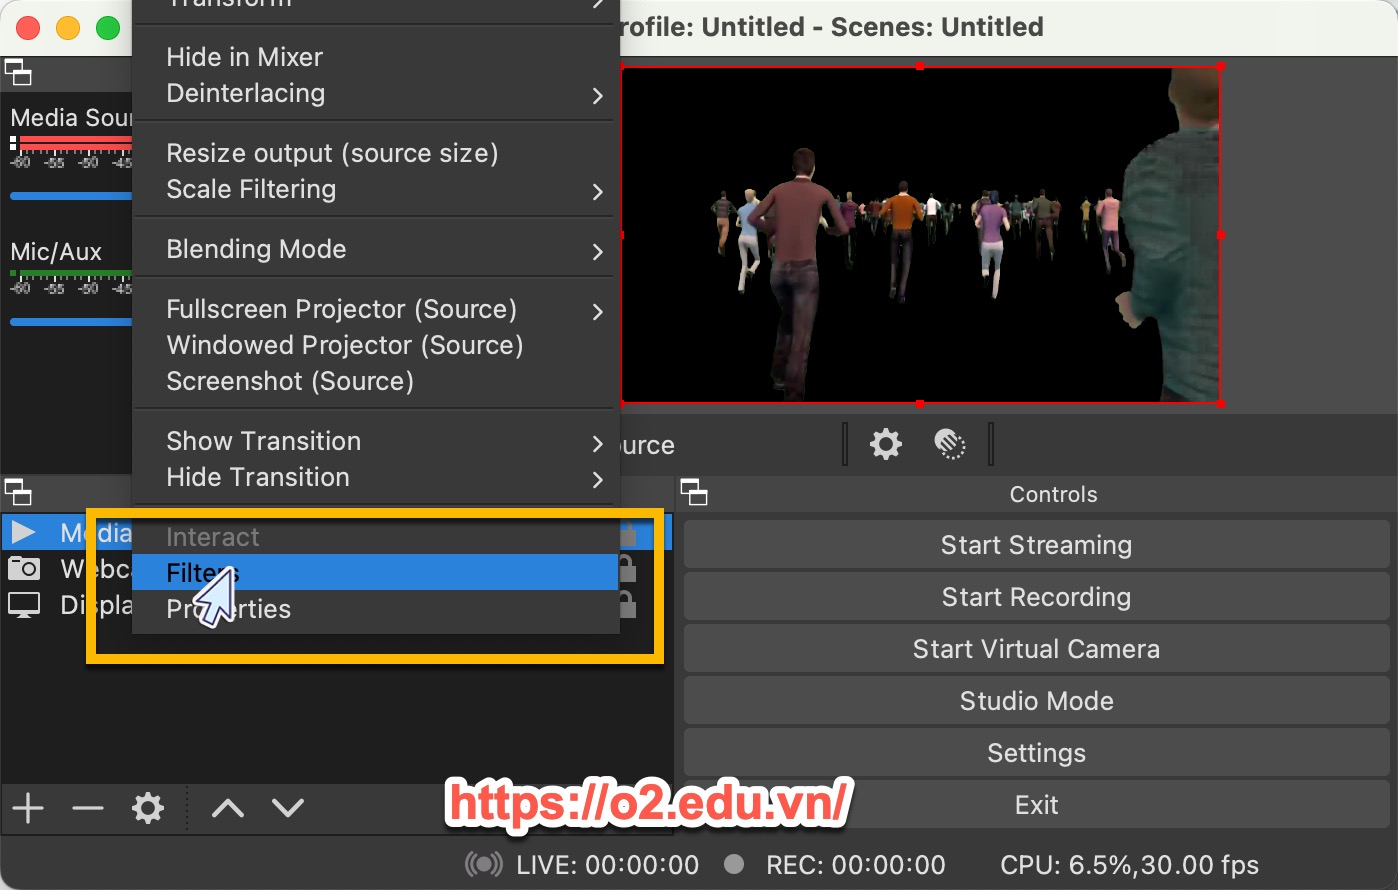1398x890 pixels.
Task: Open Settings from Controls panel
Action: [1036, 753]
